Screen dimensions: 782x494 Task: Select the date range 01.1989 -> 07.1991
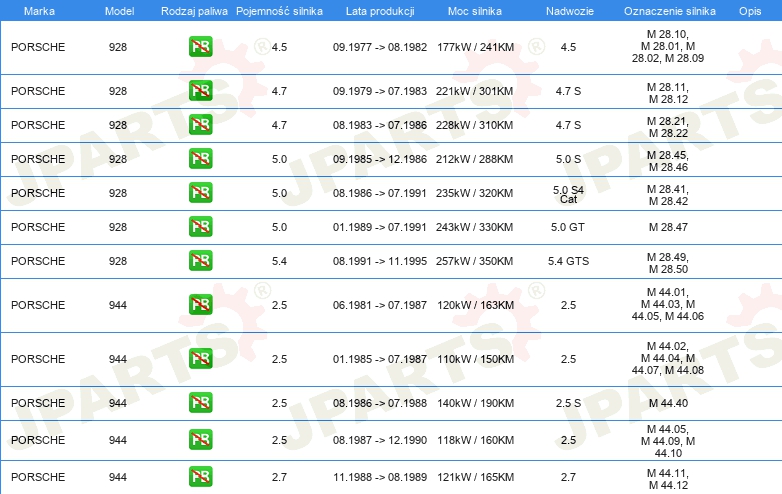[x=380, y=227]
